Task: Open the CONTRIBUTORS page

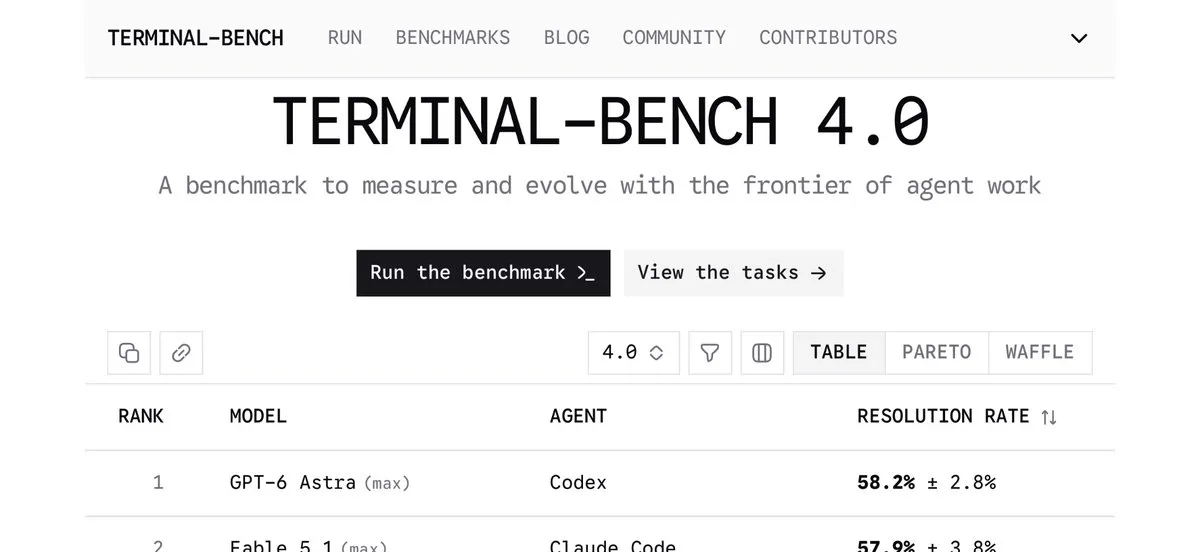Action: [828, 38]
